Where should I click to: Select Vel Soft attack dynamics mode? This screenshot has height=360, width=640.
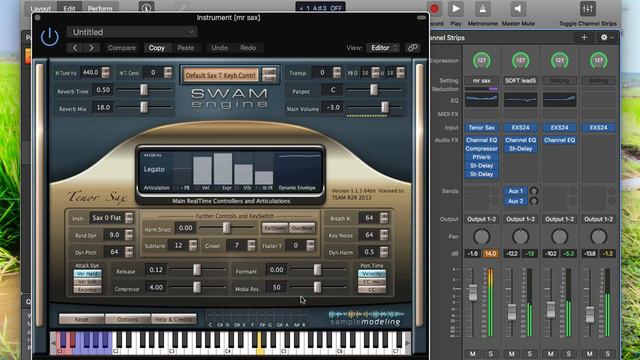point(87,282)
